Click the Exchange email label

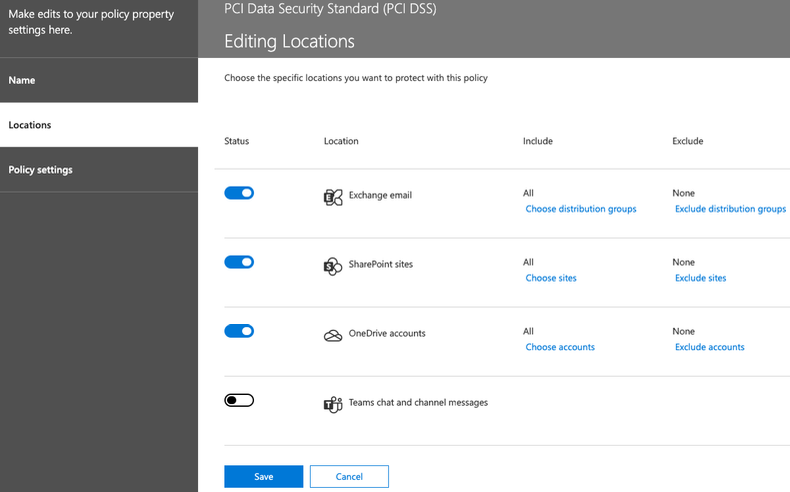pyautogui.click(x=380, y=195)
